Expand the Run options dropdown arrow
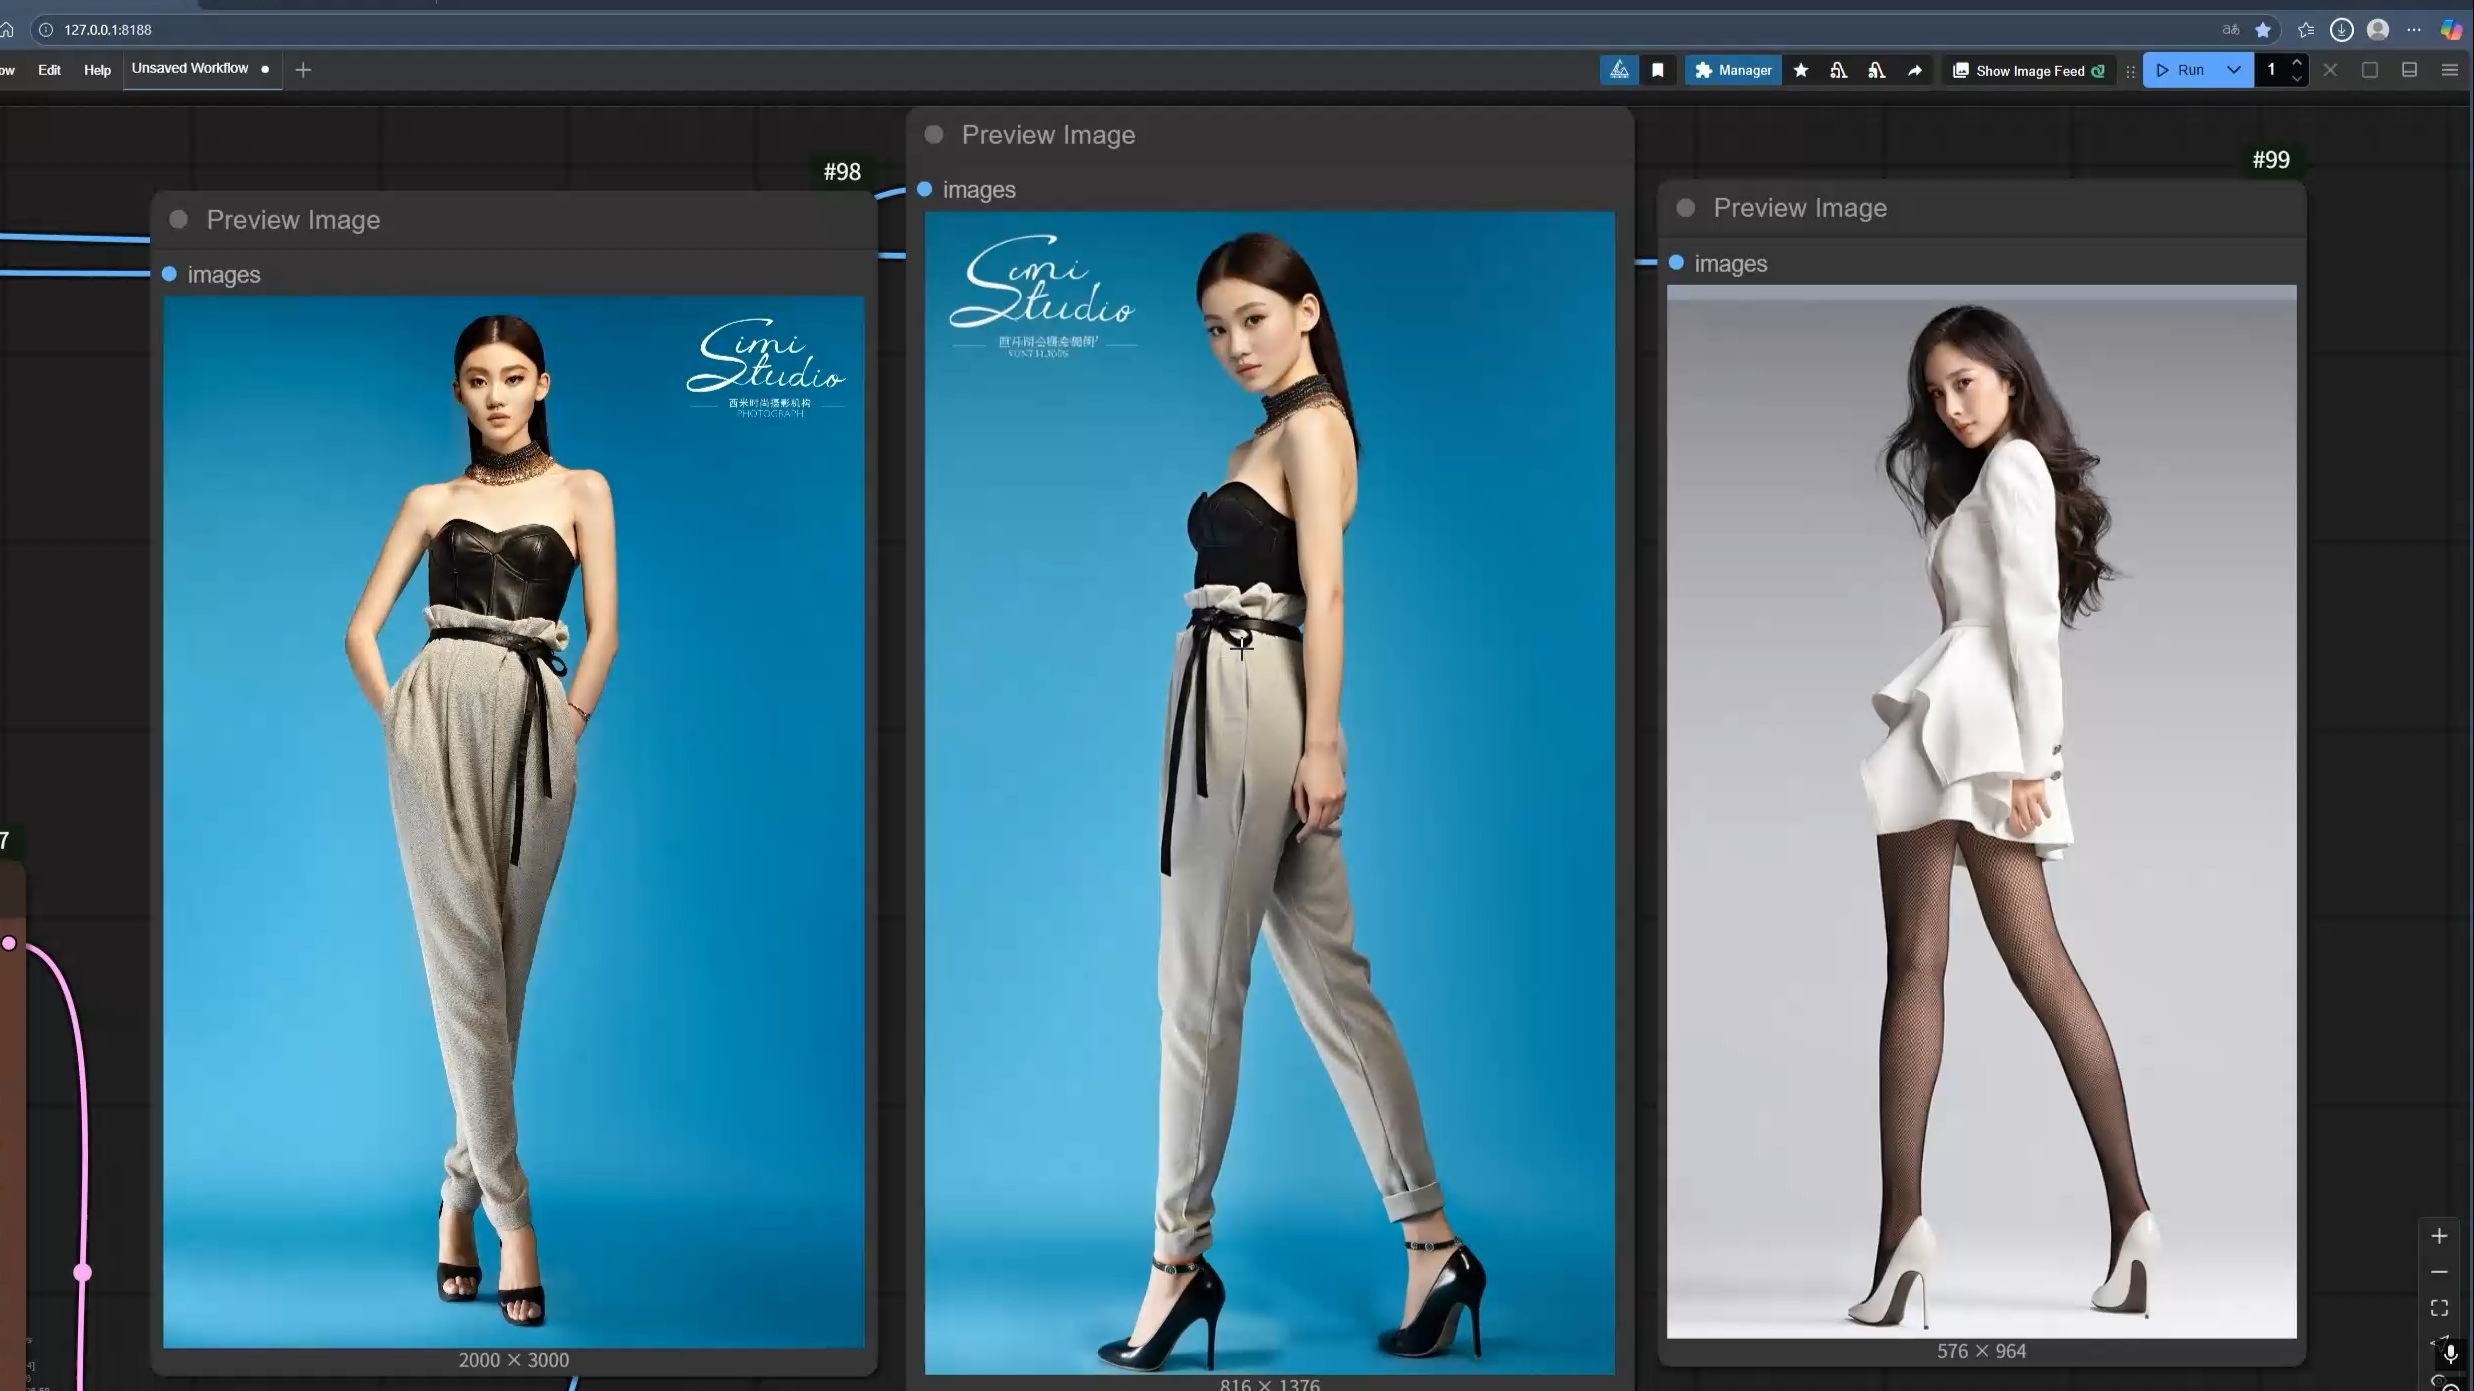2474x1391 pixels. (x=2234, y=70)
